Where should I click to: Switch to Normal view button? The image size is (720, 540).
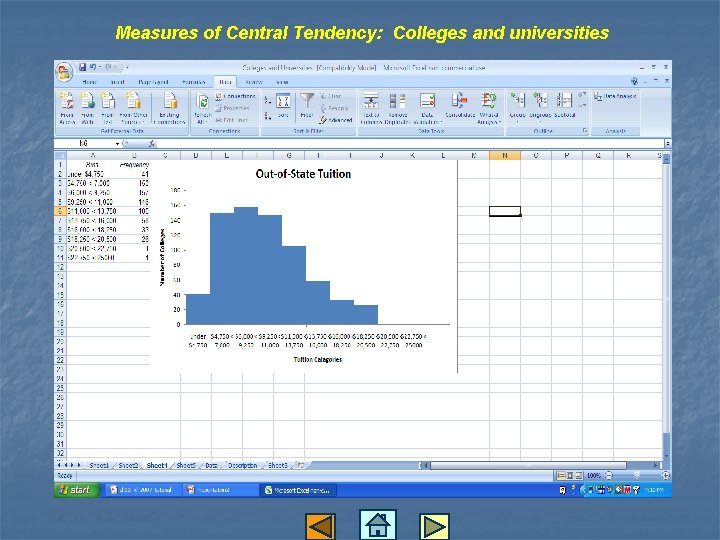(x=560, y=476)
